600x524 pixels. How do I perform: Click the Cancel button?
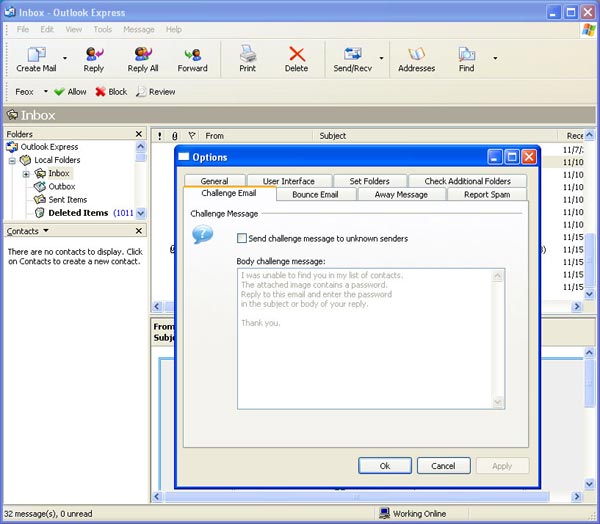[x=443, y=465]
